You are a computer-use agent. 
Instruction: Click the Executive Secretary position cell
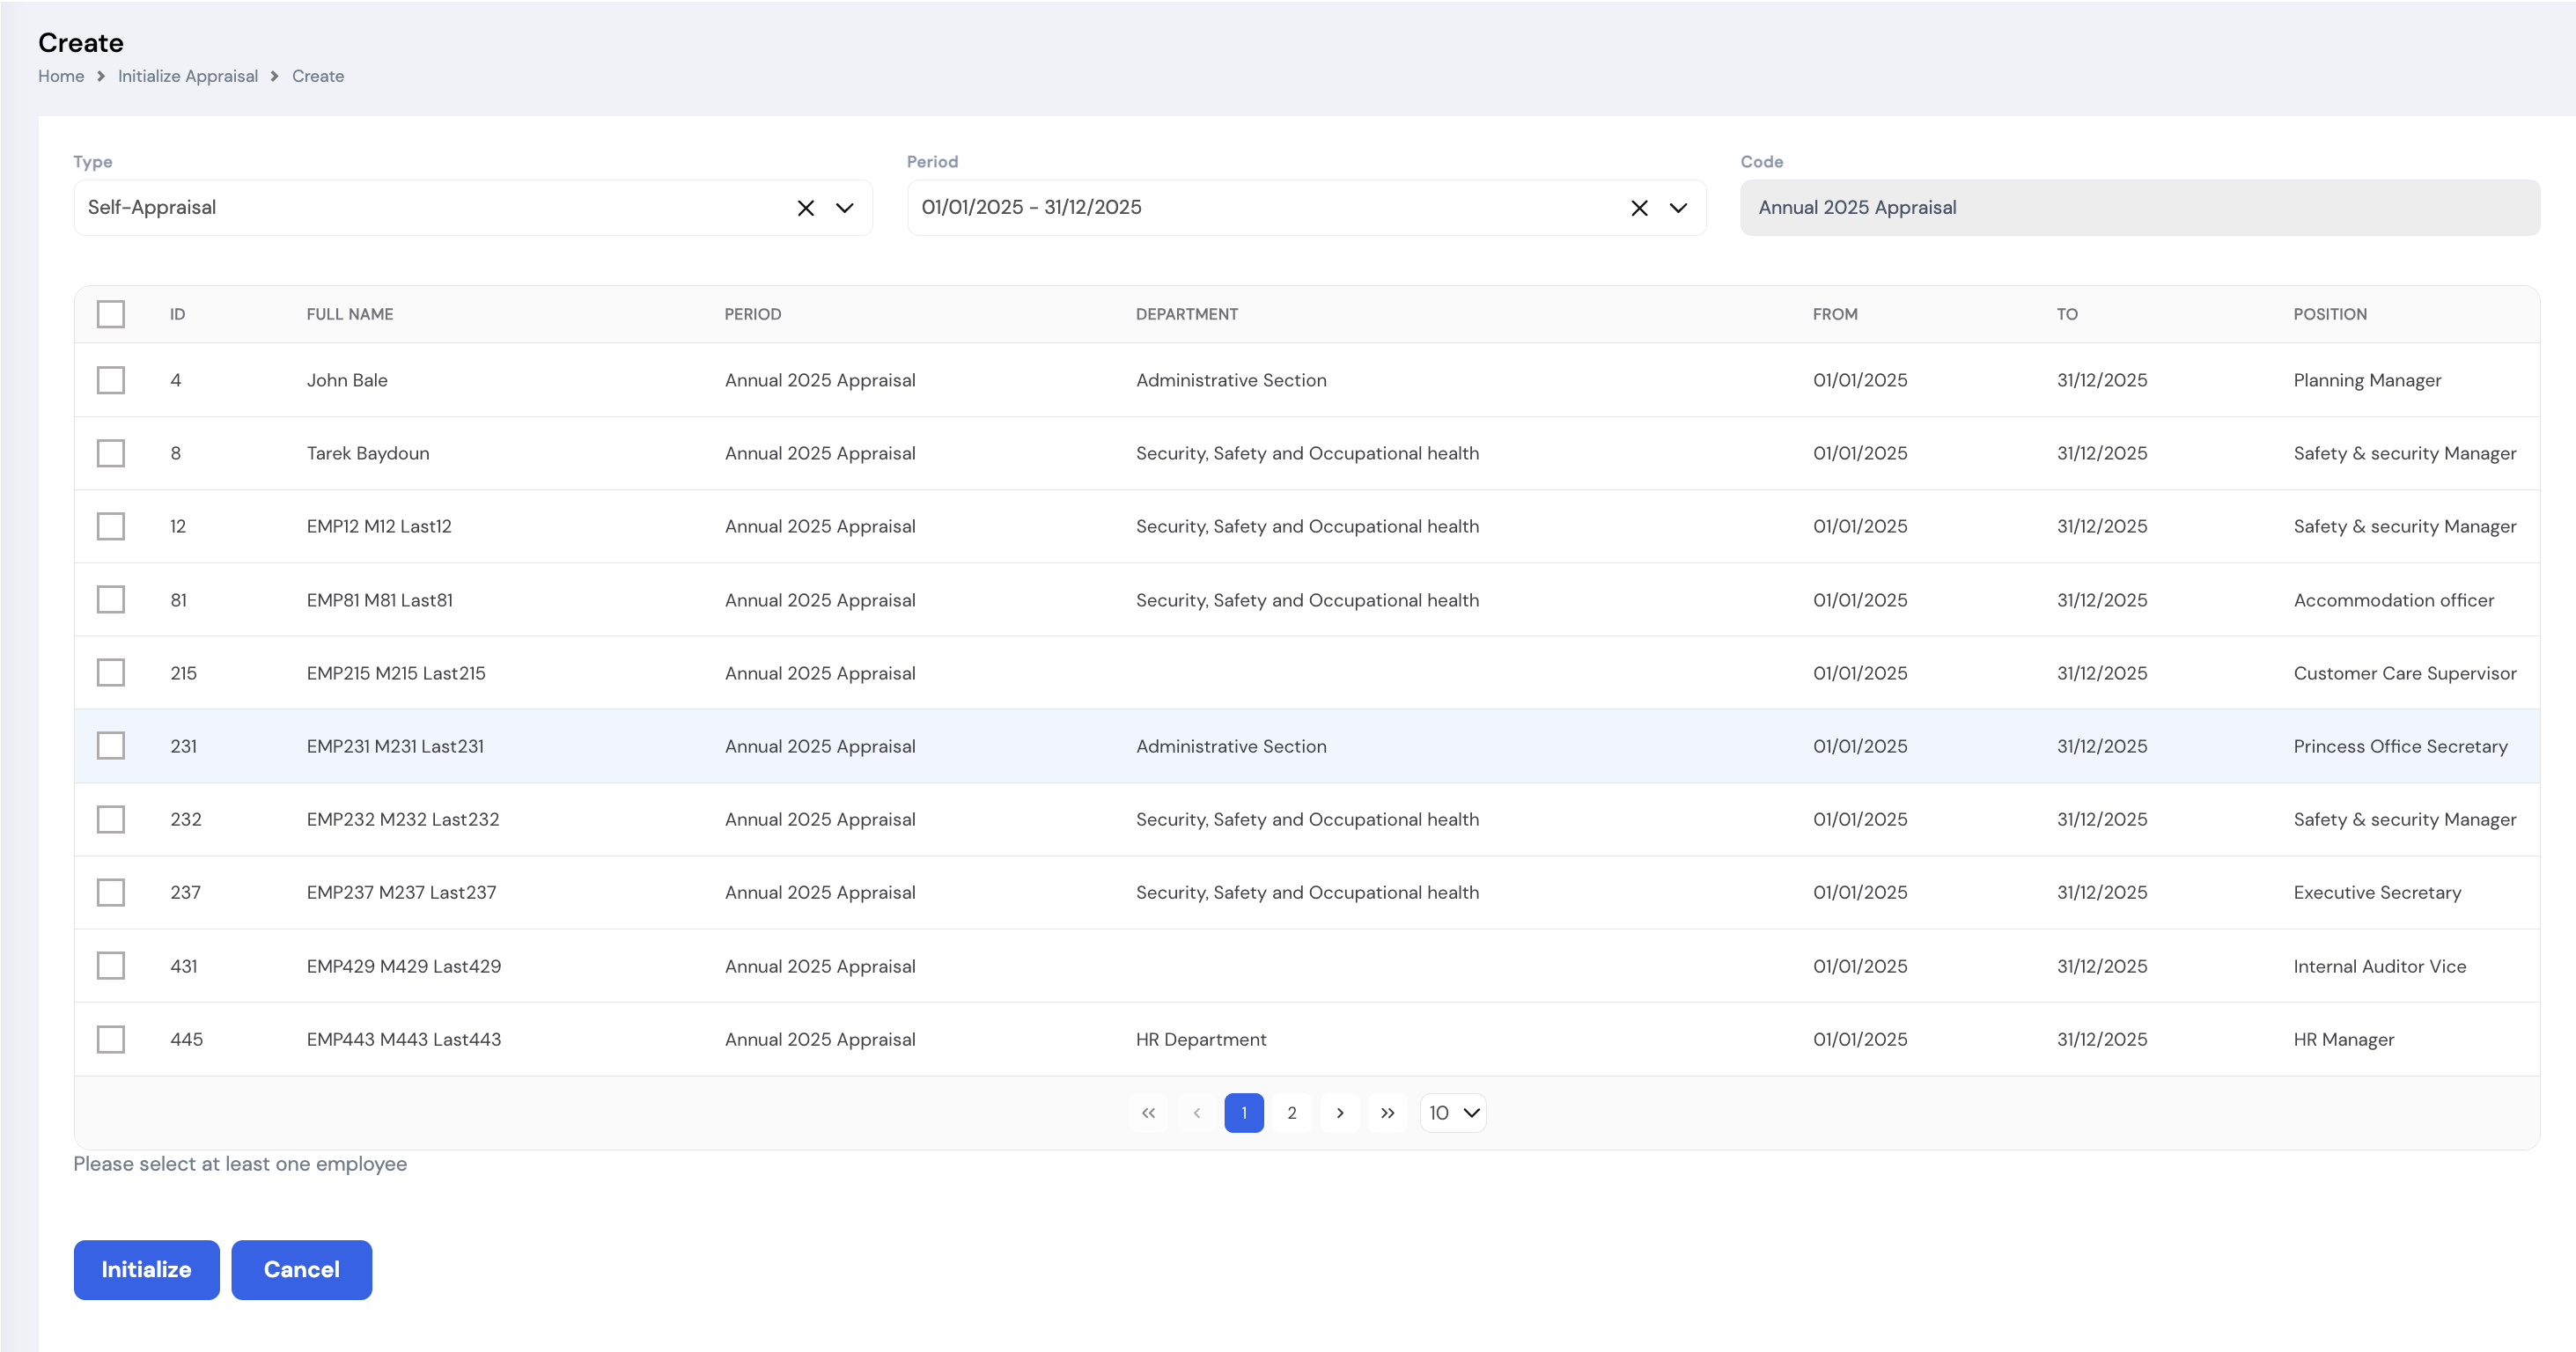[x=2377, y=892]
